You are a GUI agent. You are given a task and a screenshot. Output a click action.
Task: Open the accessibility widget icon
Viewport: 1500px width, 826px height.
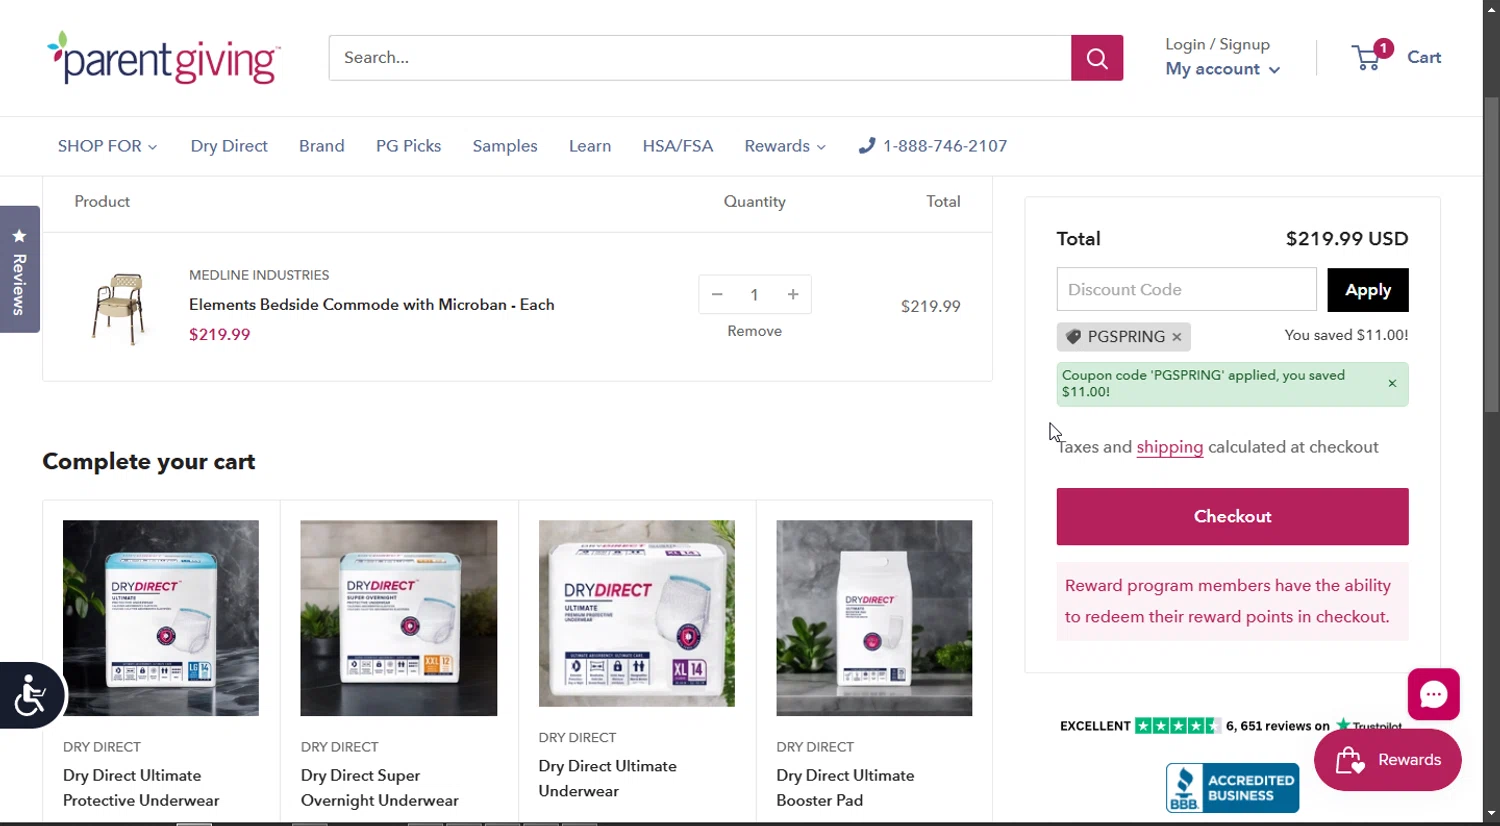pyautogui.click(x=31, y=695)
